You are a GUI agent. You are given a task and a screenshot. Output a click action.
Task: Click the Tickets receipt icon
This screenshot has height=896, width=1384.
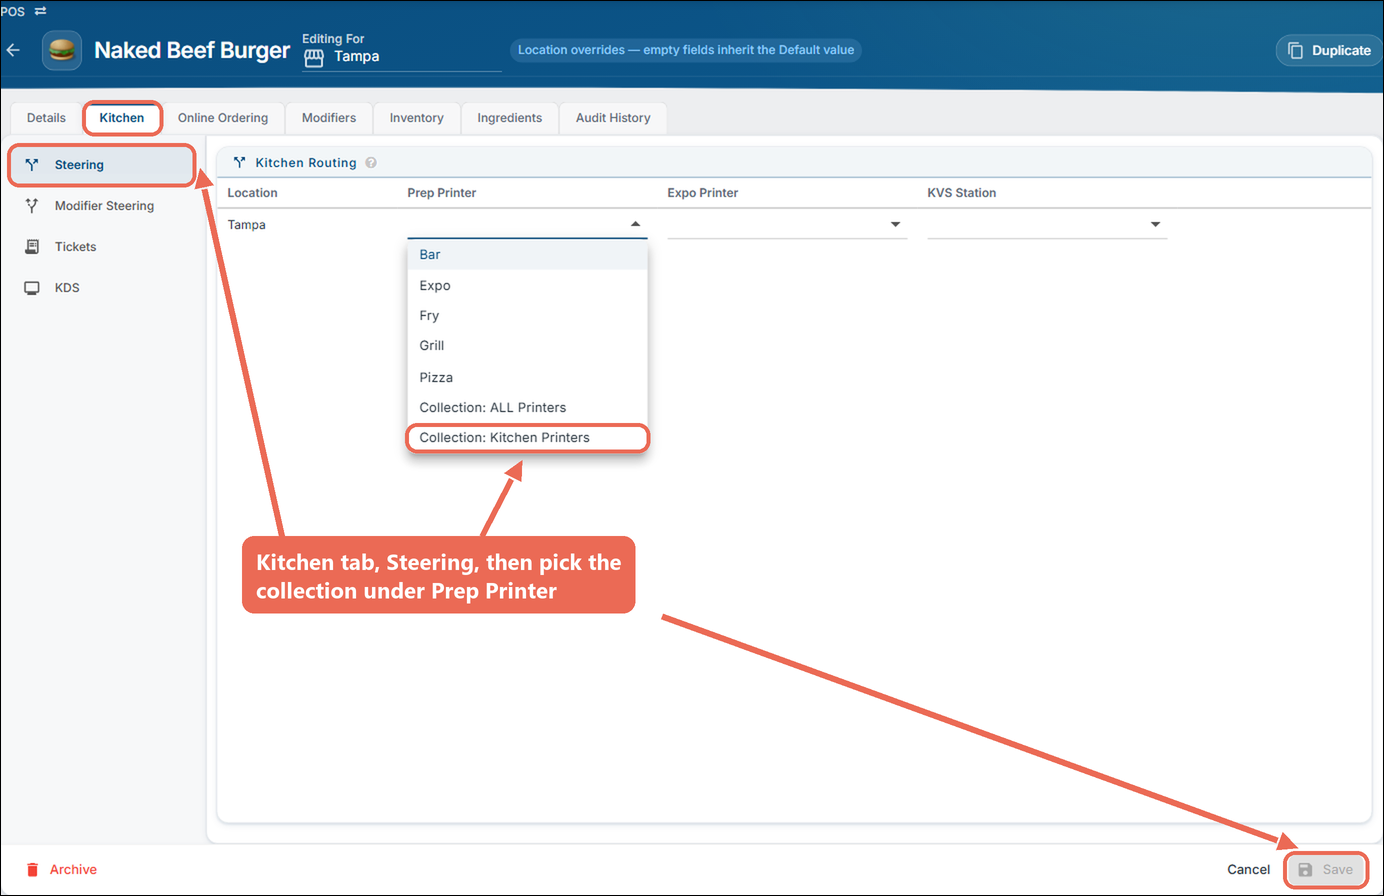pyautogui.click(x=32, y=246)
